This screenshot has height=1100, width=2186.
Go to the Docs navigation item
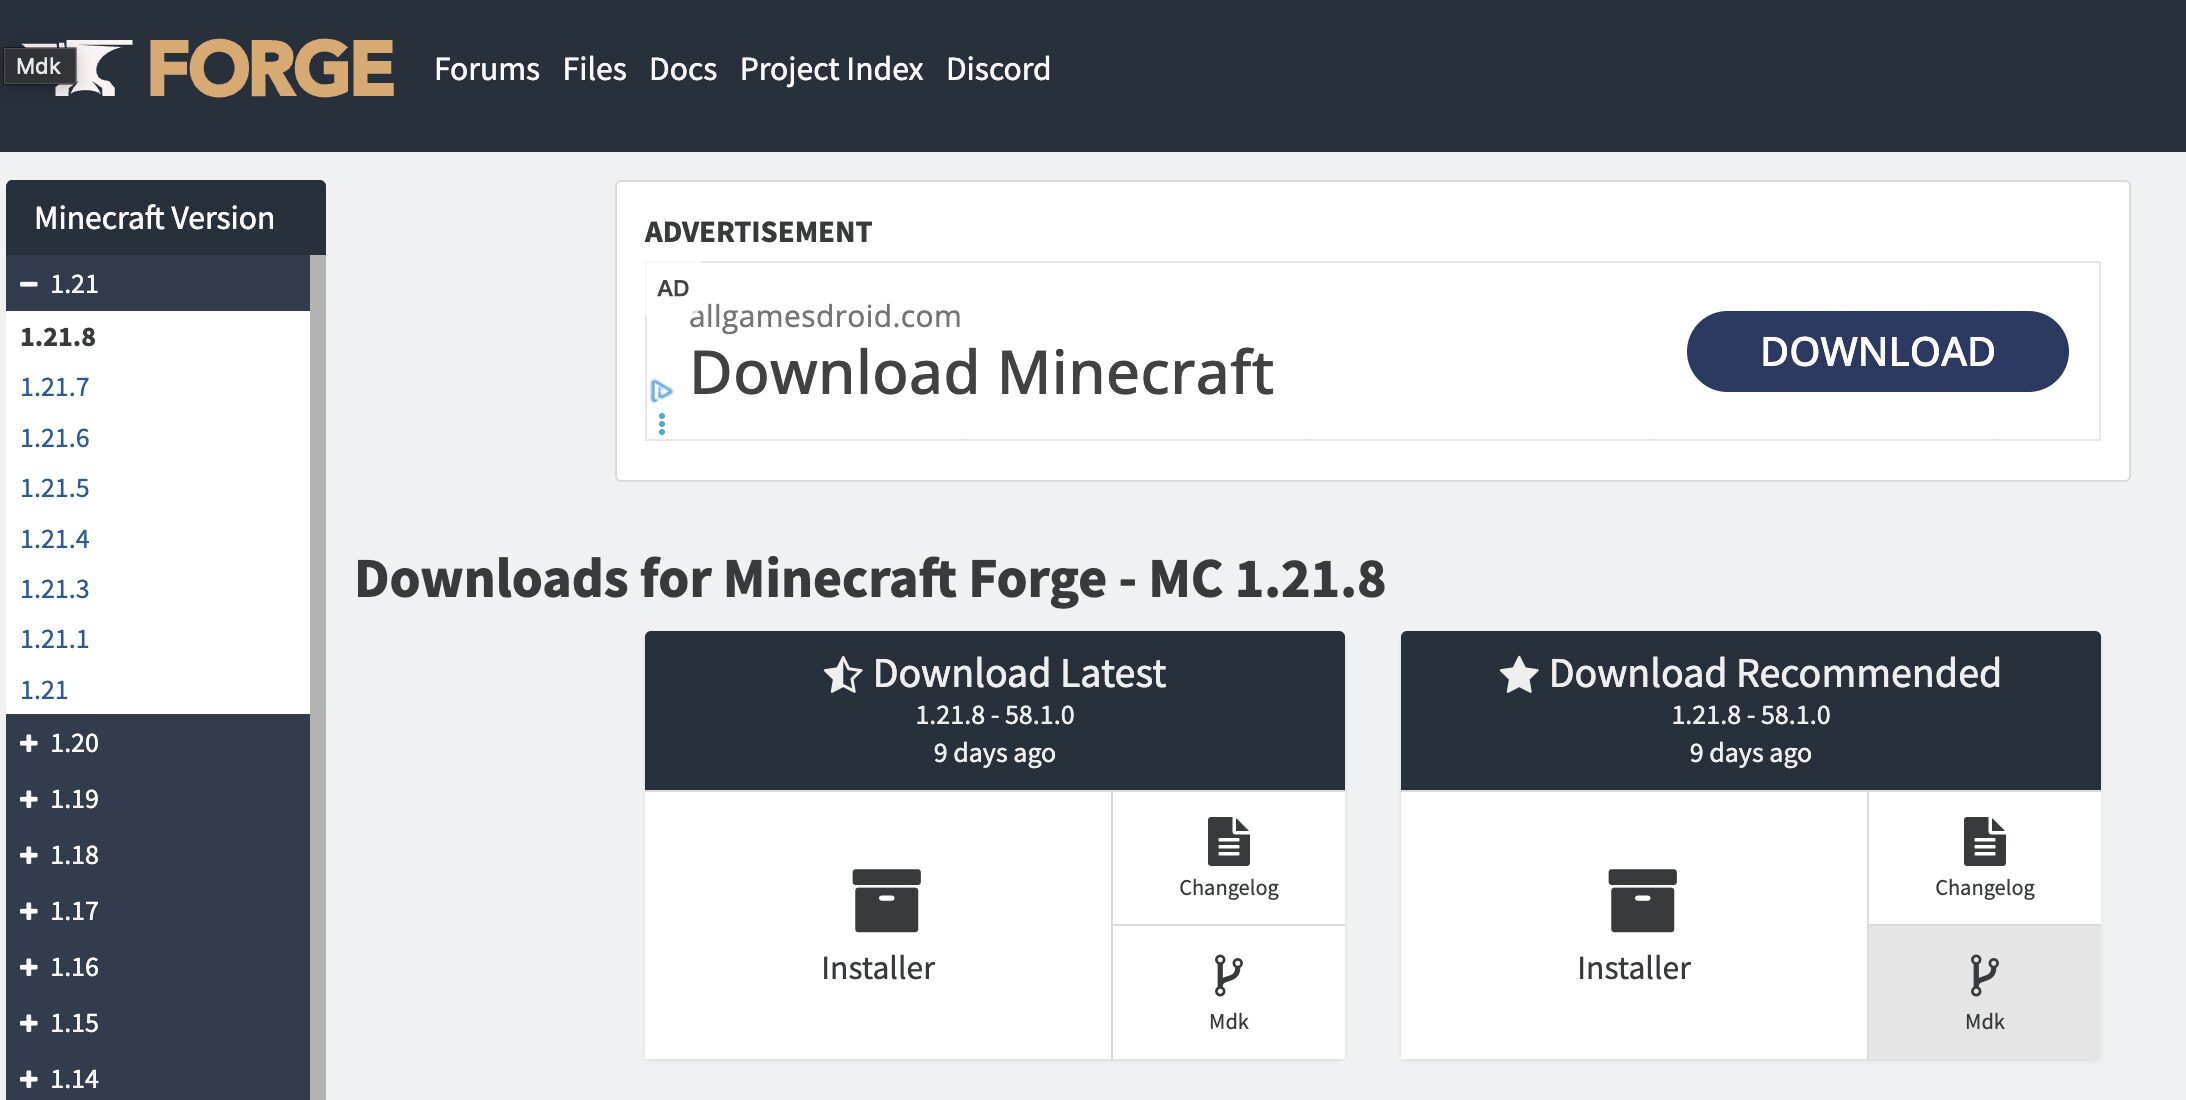tap(682, 69)
